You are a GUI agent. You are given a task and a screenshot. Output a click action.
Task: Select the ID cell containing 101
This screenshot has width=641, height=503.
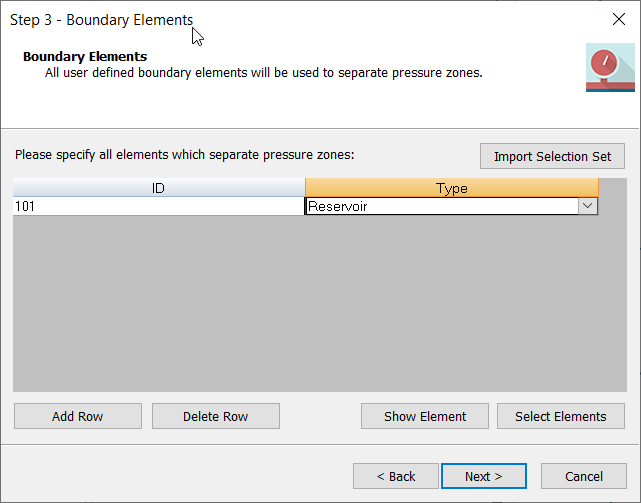pos(158,206)
